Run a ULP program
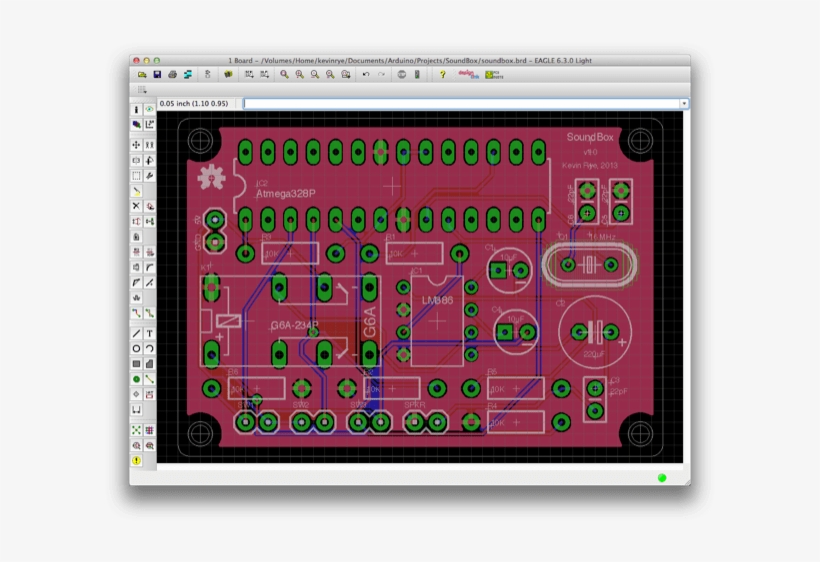Viewport: 820px width, 562px height. 265,75
